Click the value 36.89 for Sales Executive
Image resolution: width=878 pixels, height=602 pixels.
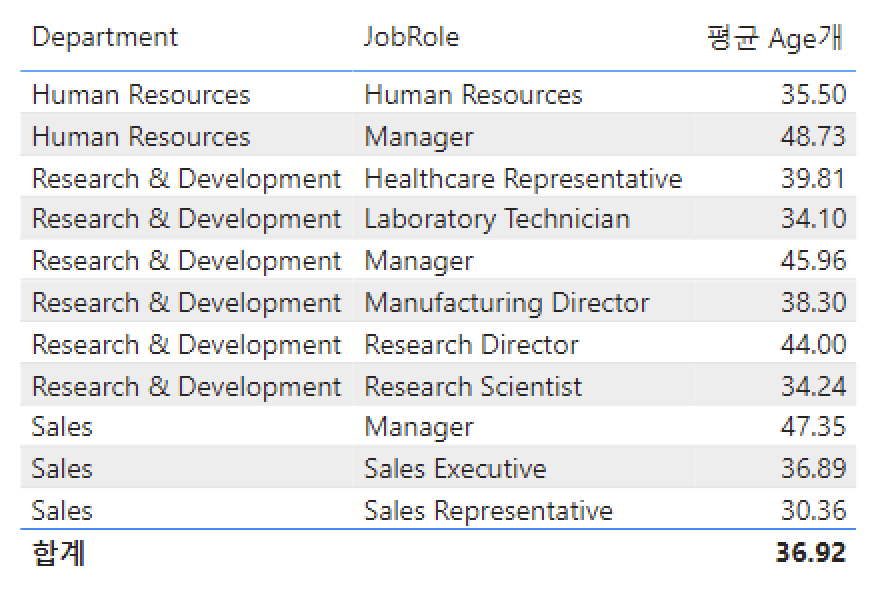click(x=812, y=469)
